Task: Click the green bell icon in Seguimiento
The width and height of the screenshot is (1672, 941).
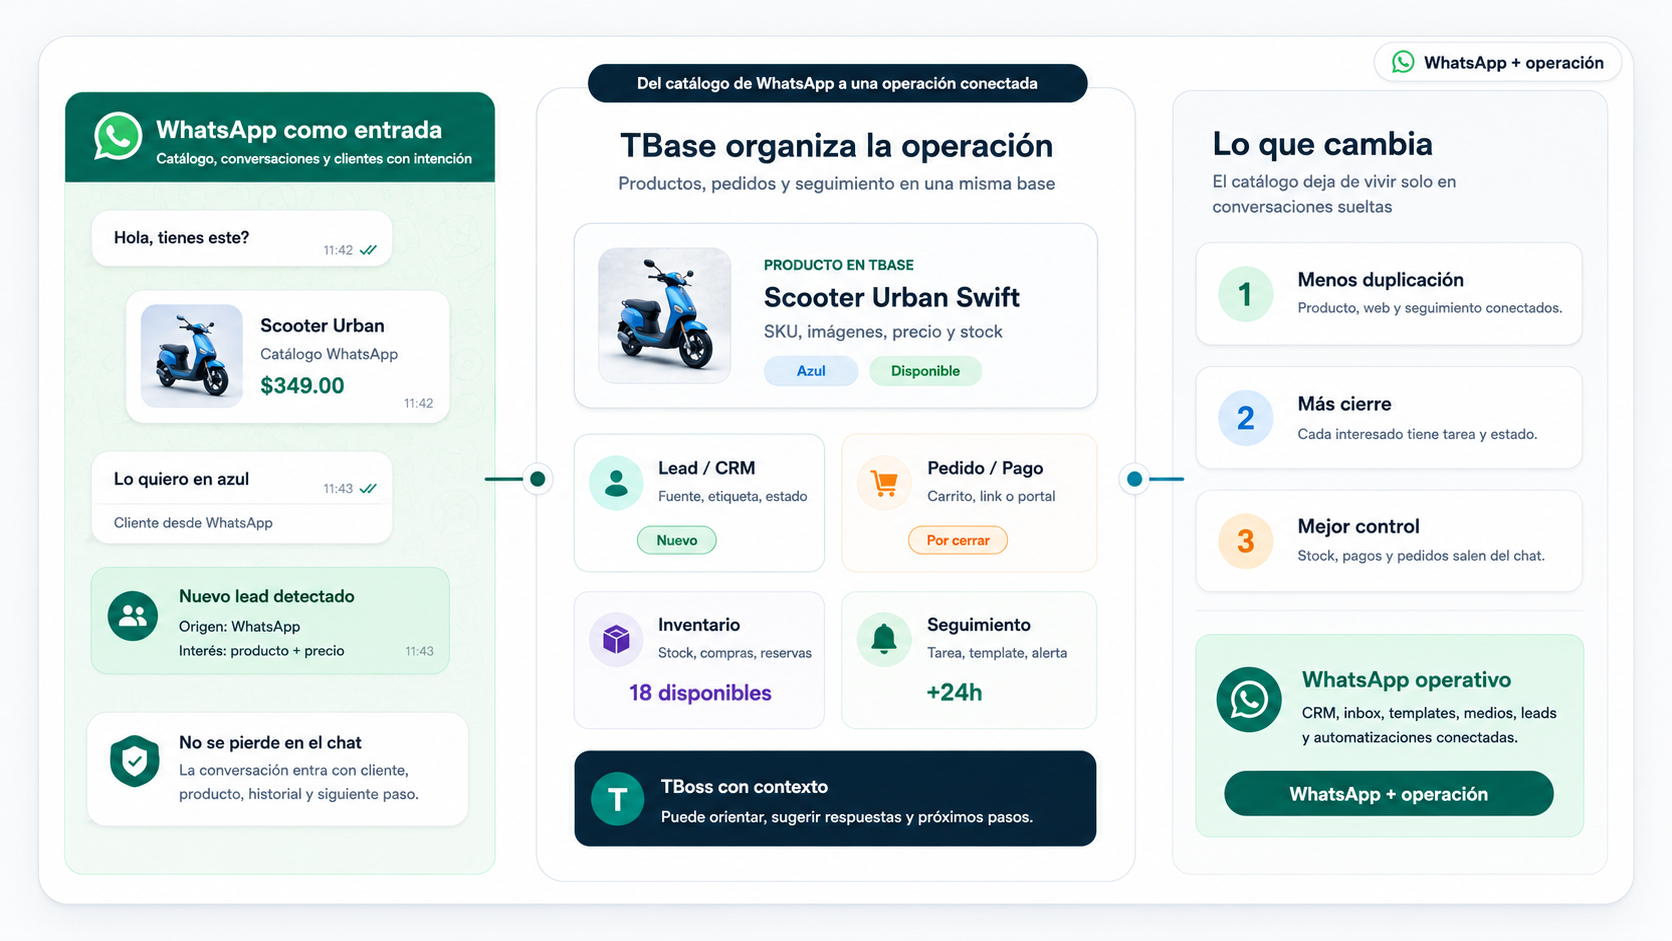Action: click(x=884, y=639)
